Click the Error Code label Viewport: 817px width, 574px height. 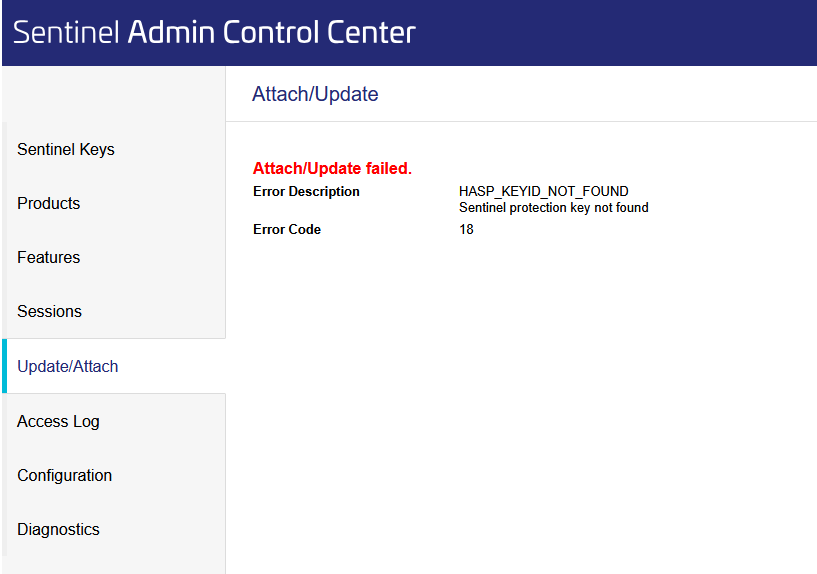(x=287, y=230)
